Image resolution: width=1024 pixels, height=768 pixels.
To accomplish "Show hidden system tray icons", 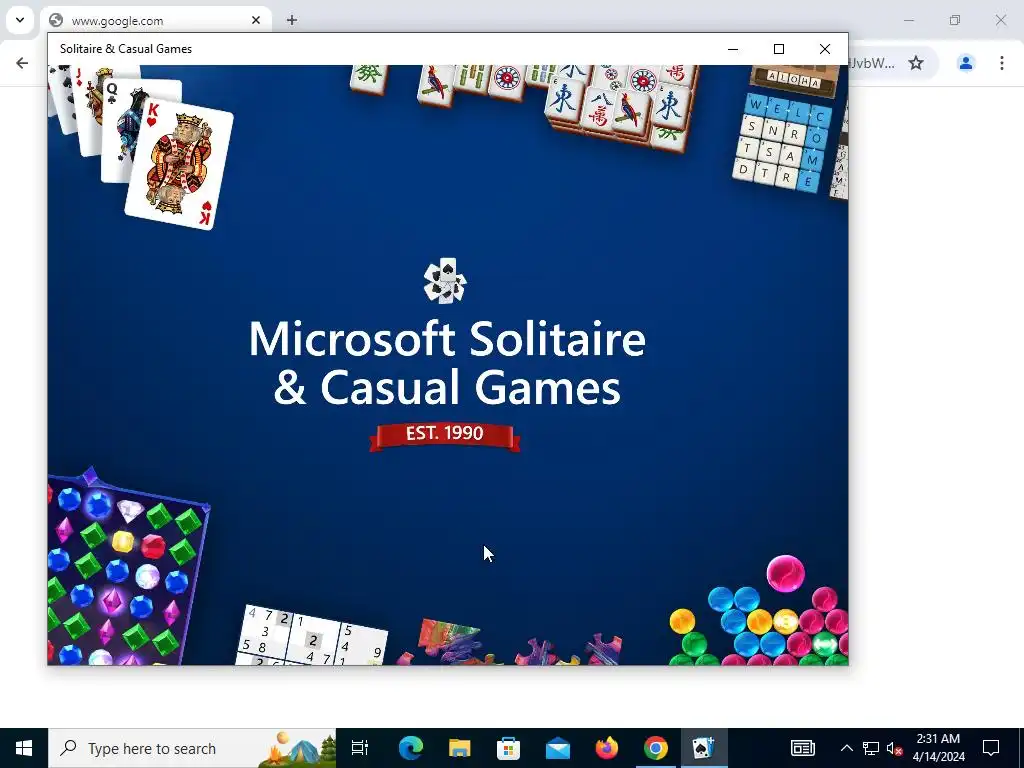I will pos(846,748).
